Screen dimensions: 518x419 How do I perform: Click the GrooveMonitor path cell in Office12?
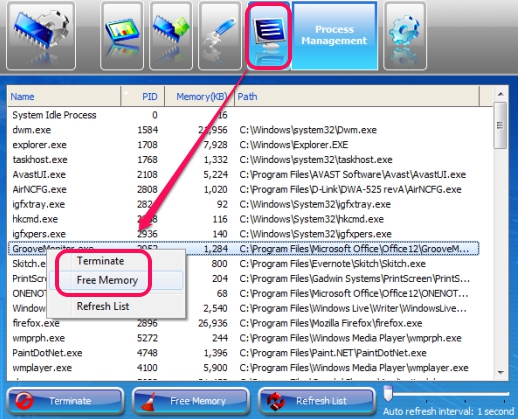[x=354, y=249]
